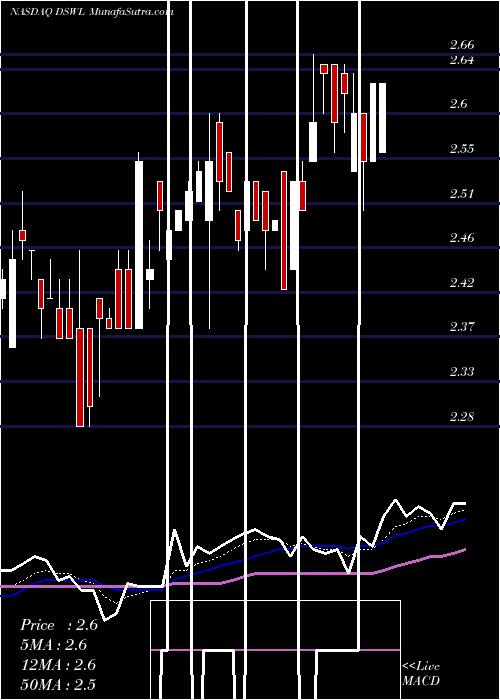500x700 pixels.
Task: Select the 2.66 price axis label
Action: pos(462,45)
